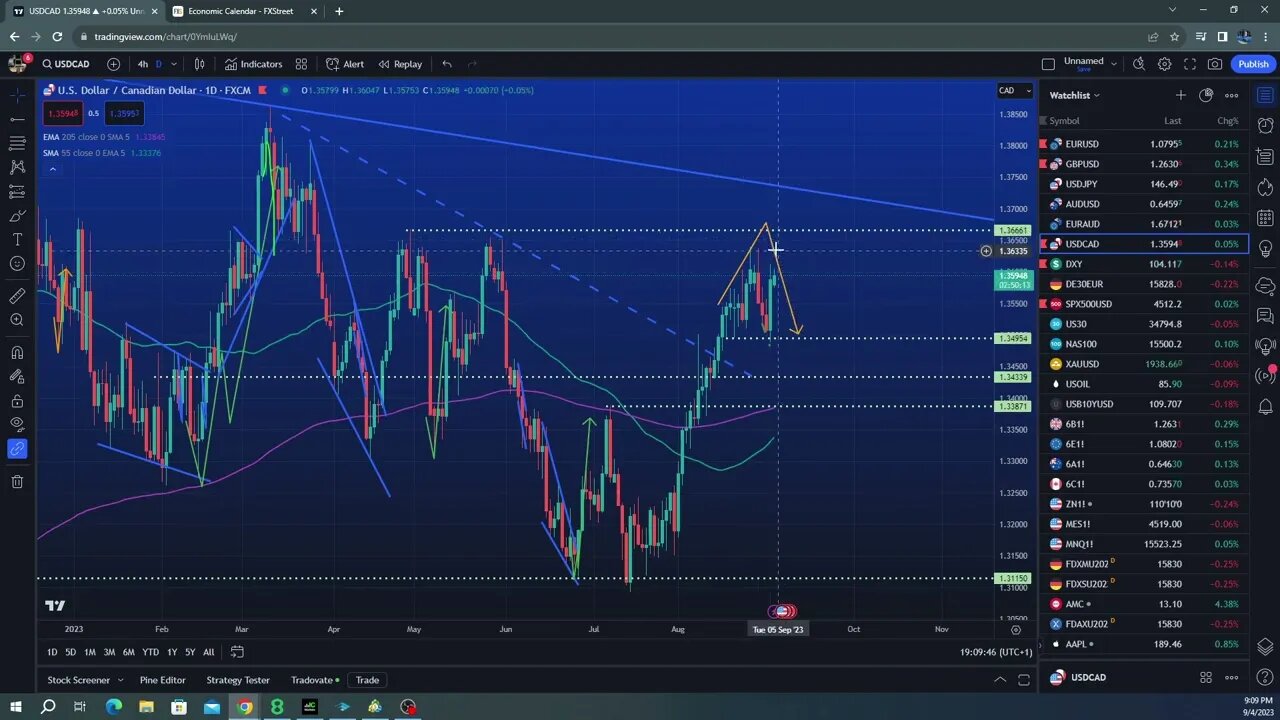Select the ruler measure tool
The image size is (1280, 720).
(x=17, y=296)
